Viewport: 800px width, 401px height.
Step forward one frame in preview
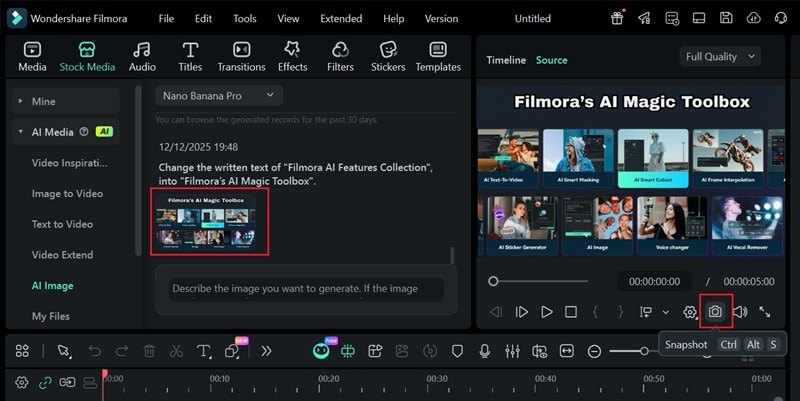click(x=521, y=312)
